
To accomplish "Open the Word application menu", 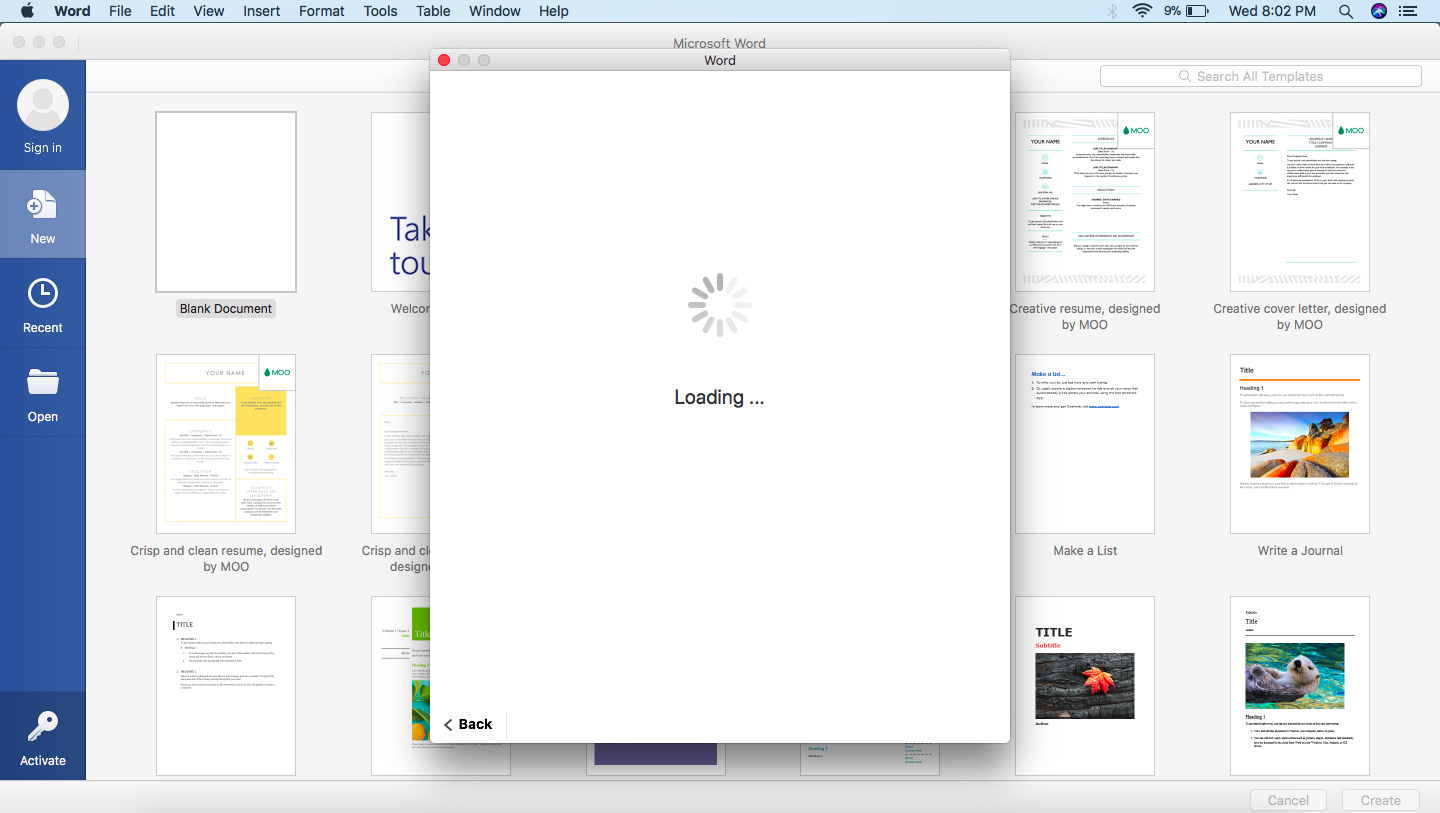I will [x=72, y=11].
